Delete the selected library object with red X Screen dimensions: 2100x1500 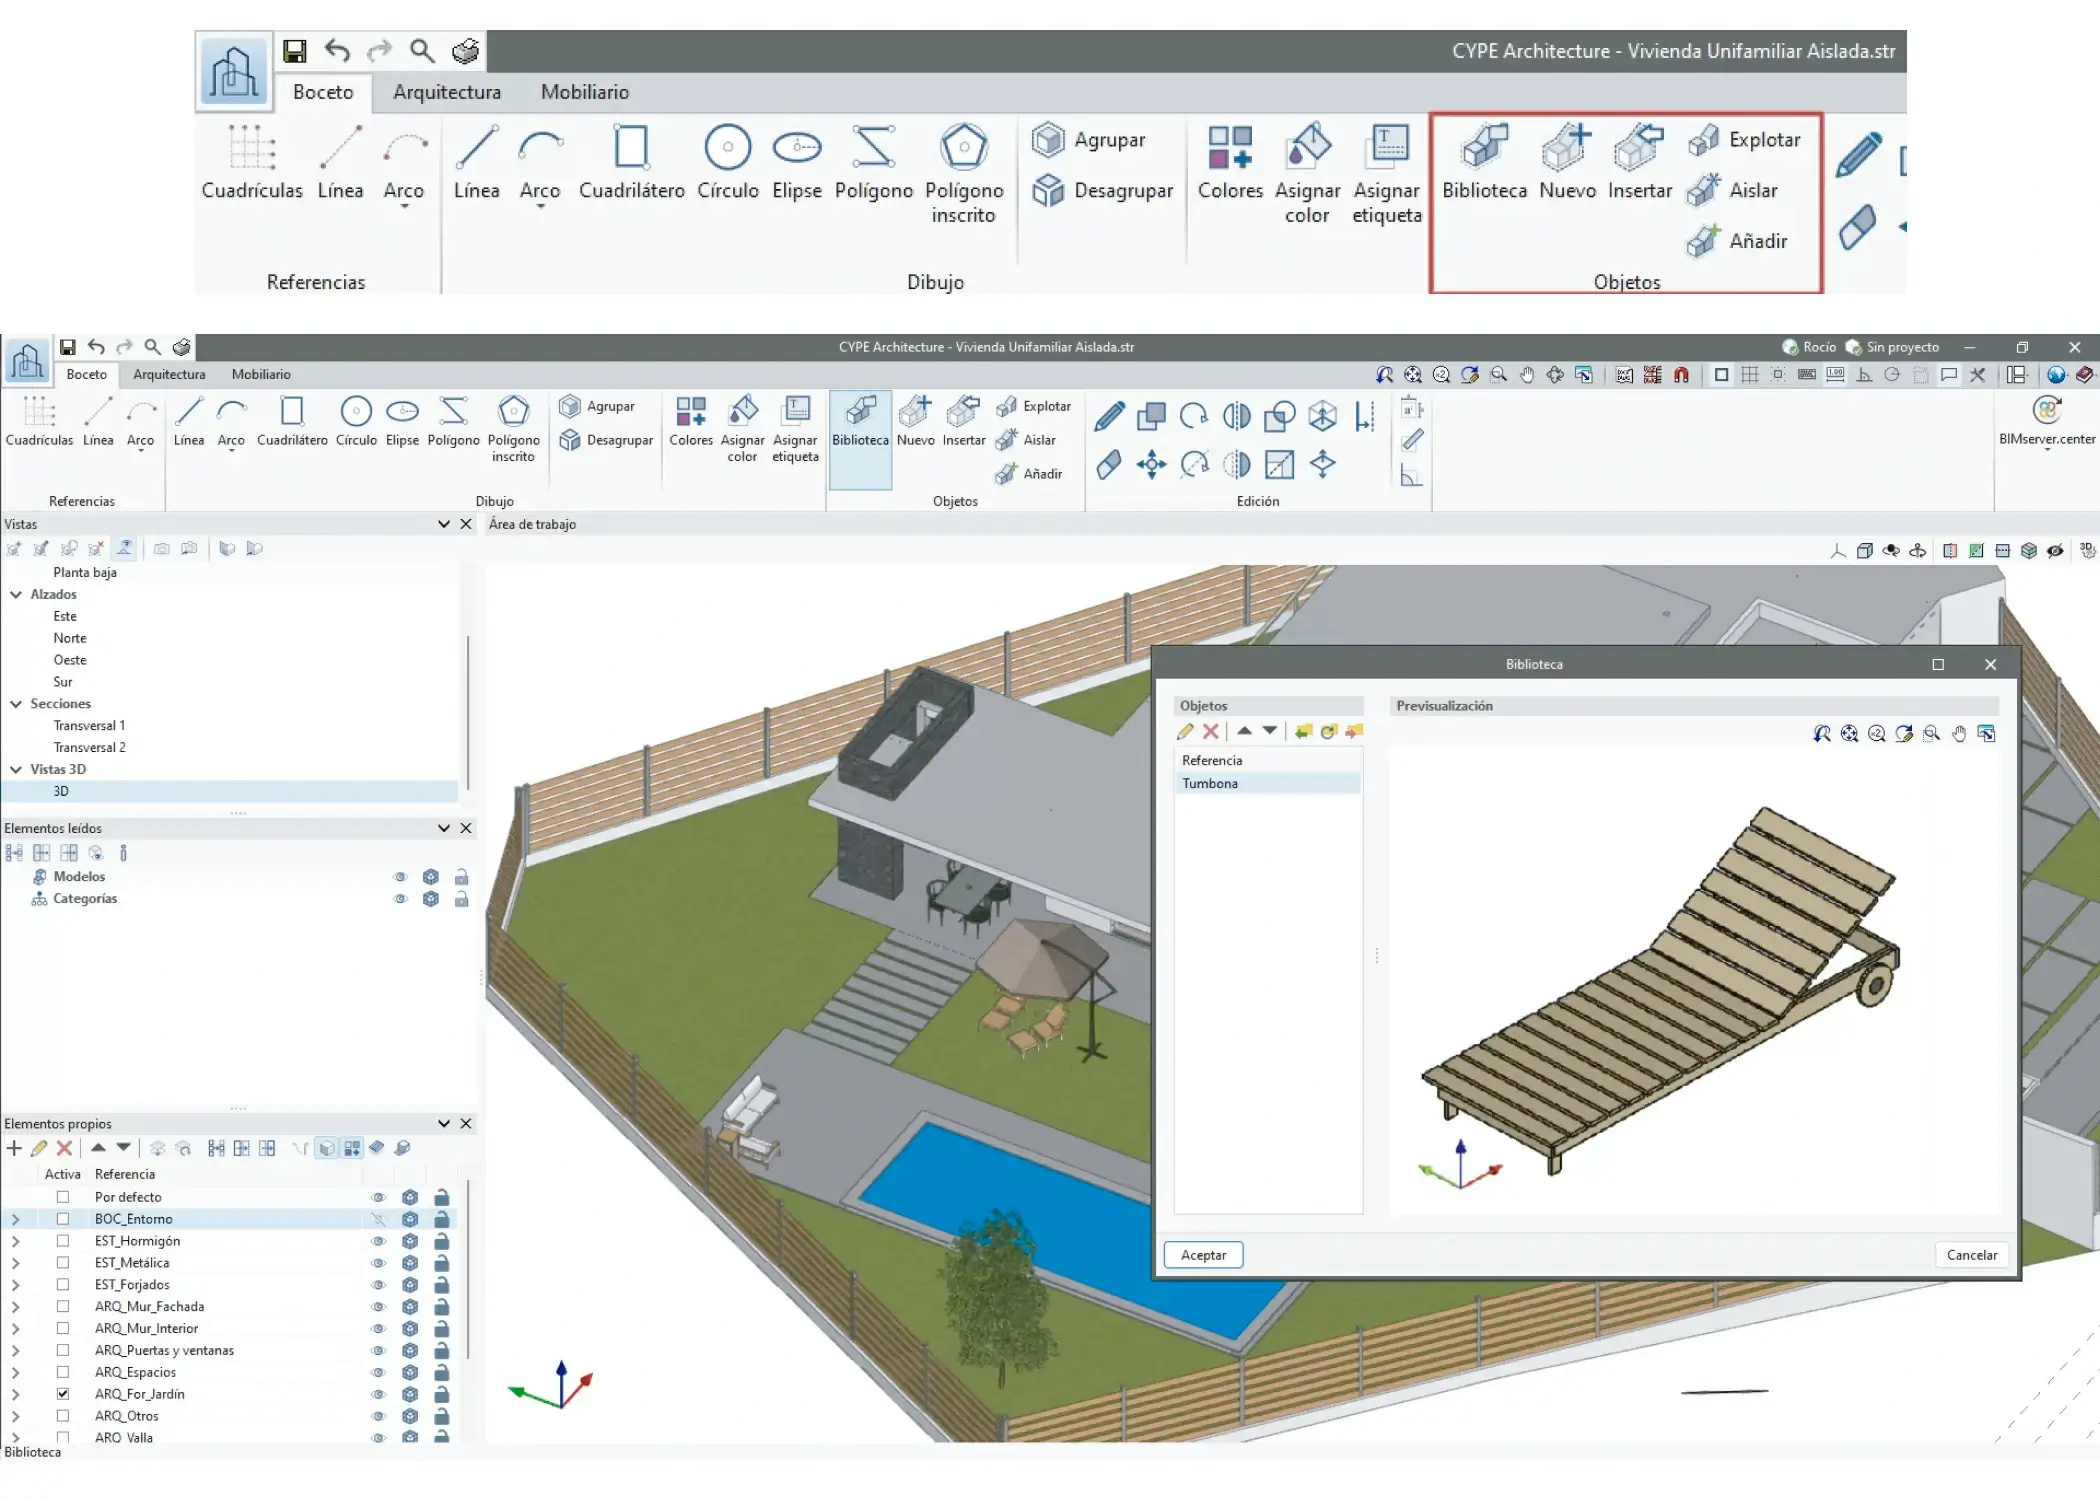click(1210, 732)
